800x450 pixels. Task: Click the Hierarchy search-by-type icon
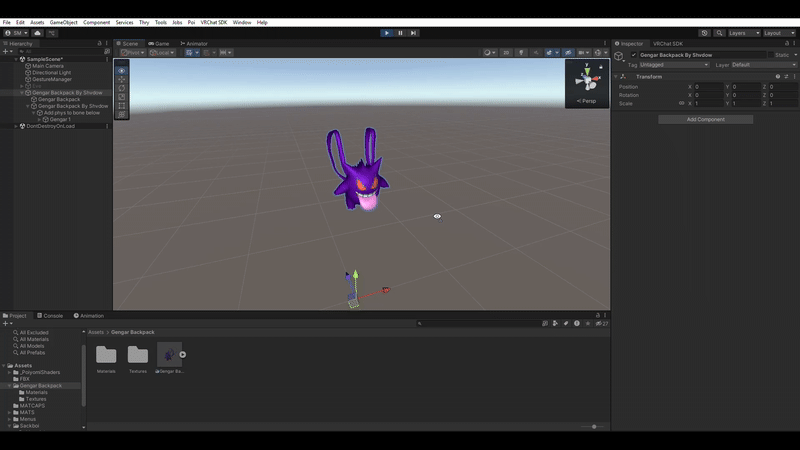click(x=107, y=52)
